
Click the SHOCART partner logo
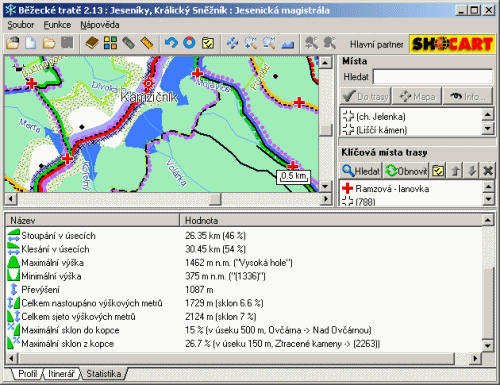pyautogui.click(x=452, y=44)
